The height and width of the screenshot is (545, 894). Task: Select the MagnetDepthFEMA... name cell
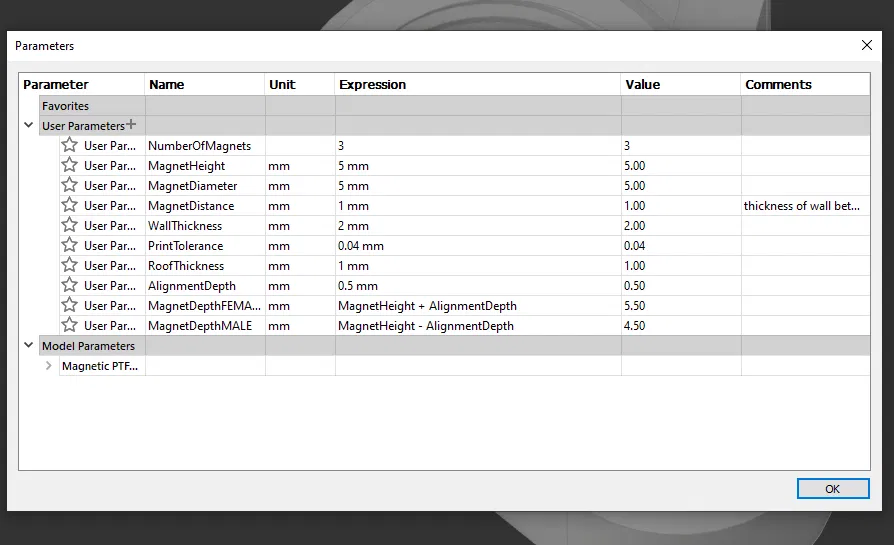point(205,306)
